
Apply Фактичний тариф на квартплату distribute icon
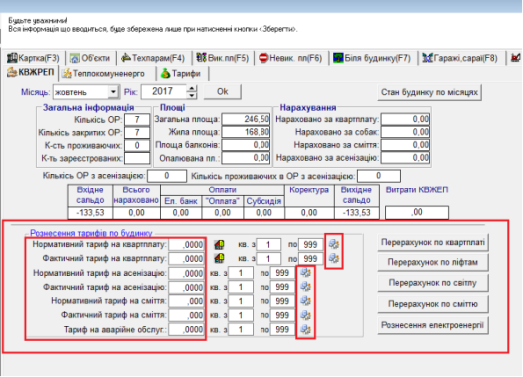(334, 258)
